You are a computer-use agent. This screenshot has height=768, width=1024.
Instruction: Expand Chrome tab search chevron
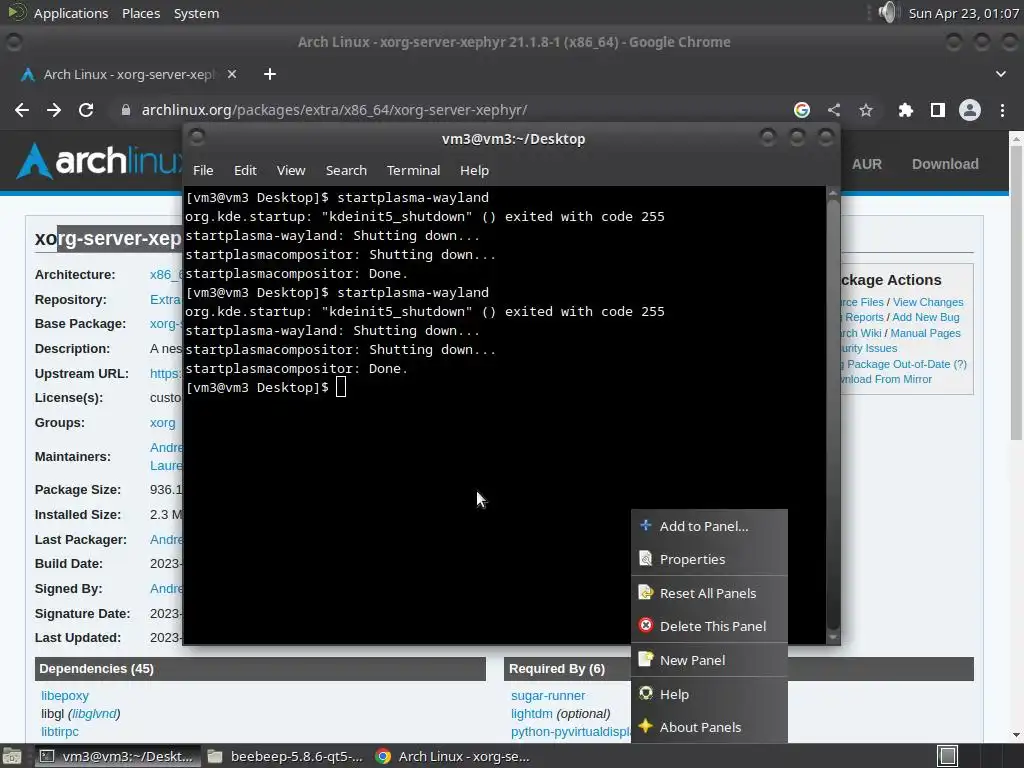point(1000,74)
